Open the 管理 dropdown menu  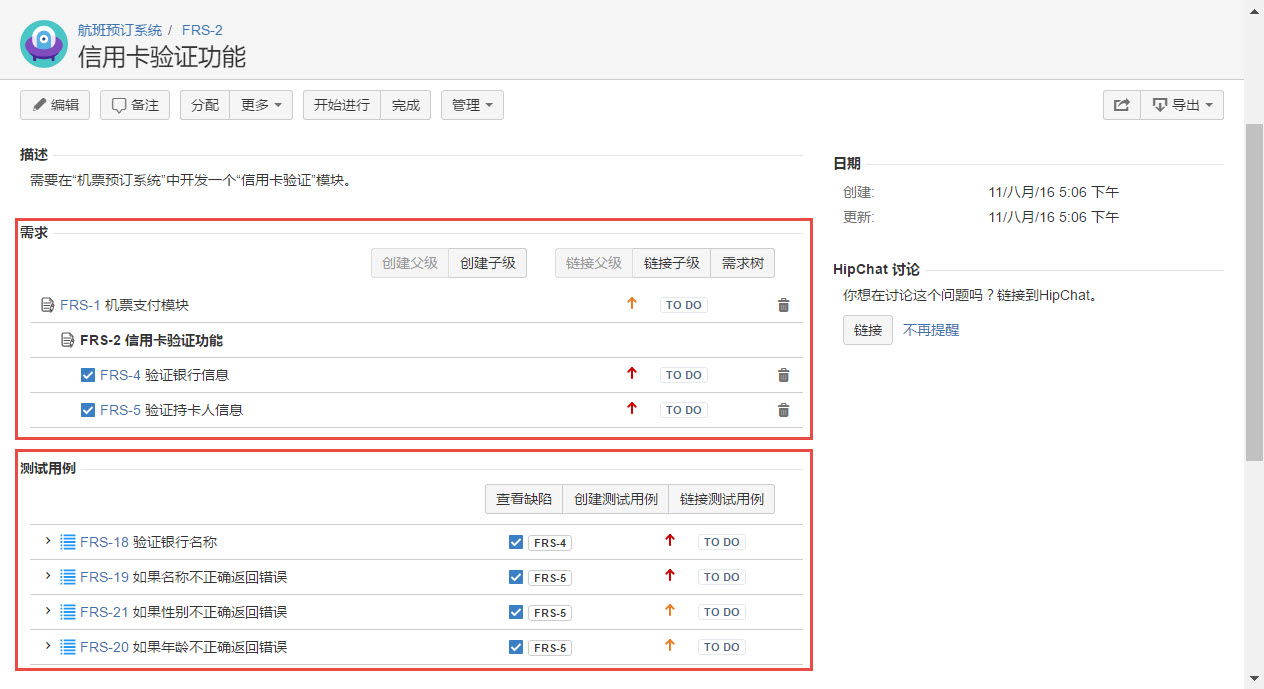[x=472, y=105]
